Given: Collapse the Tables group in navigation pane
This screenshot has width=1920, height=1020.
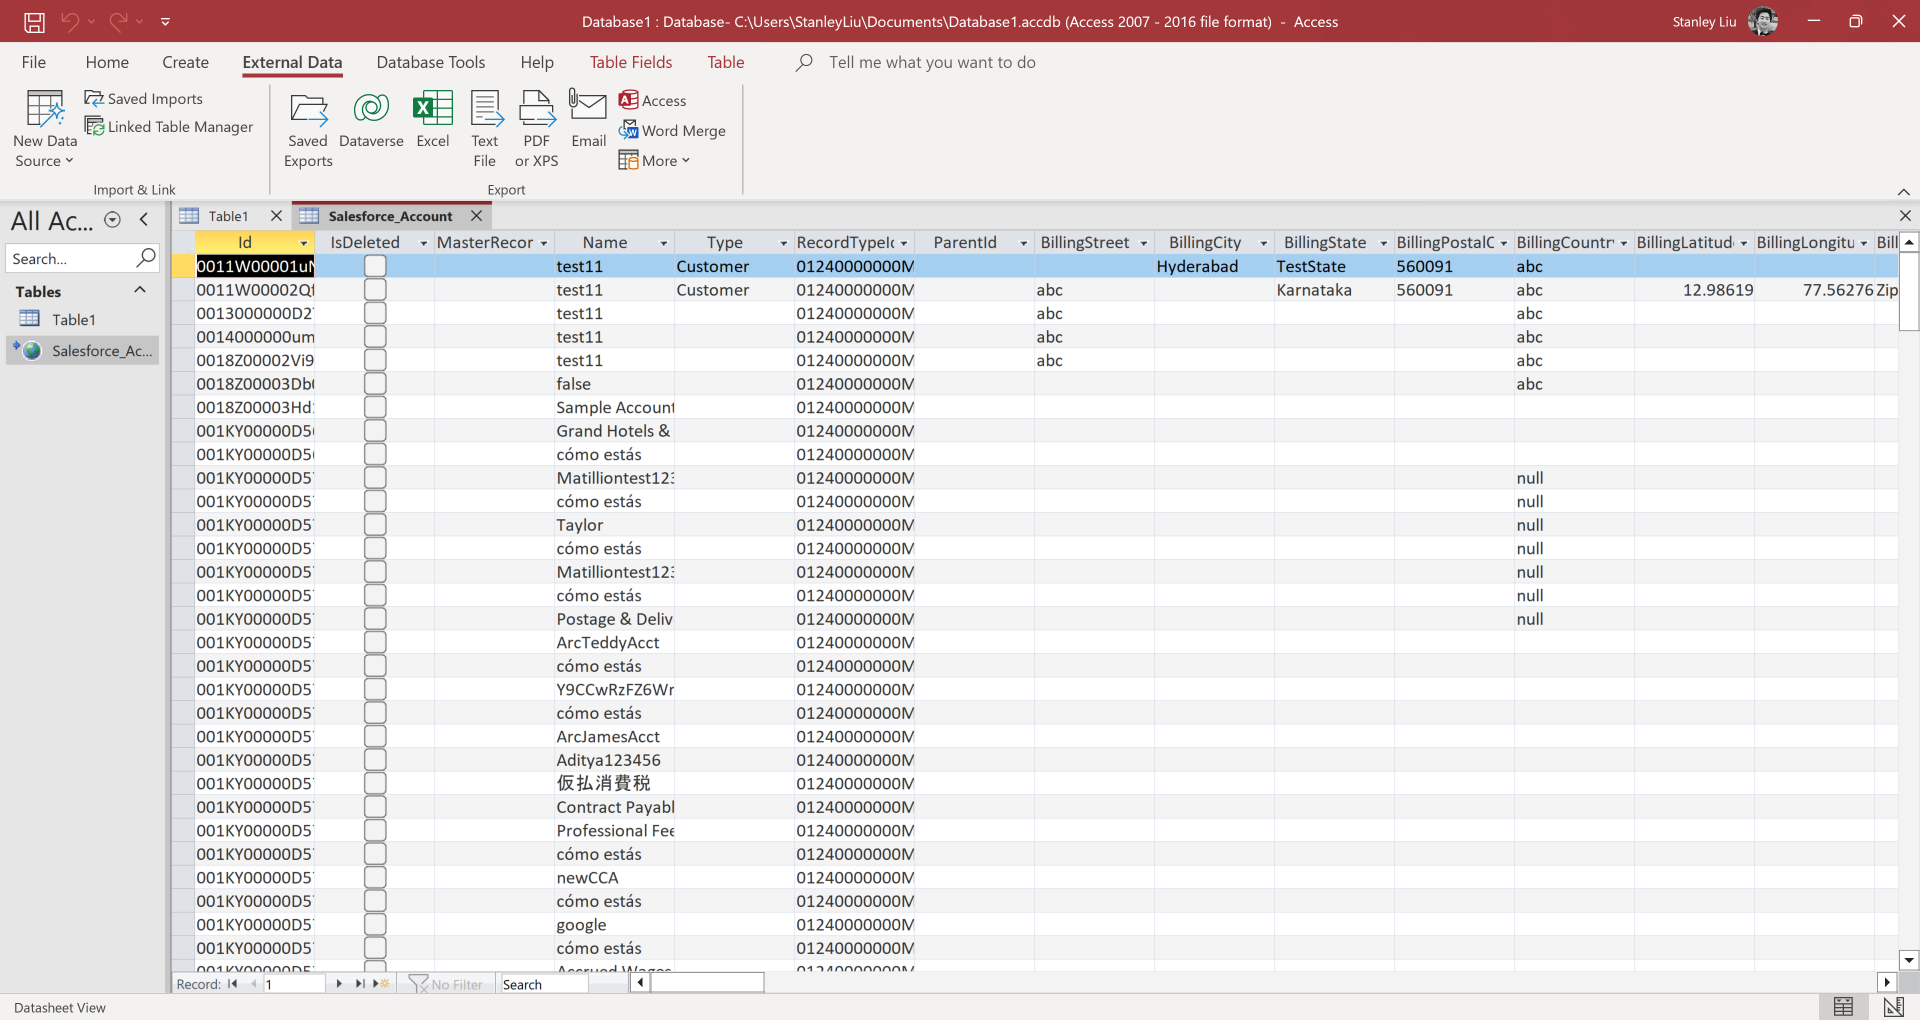Looking at the screenshot, I should click(x=140, y=291).
